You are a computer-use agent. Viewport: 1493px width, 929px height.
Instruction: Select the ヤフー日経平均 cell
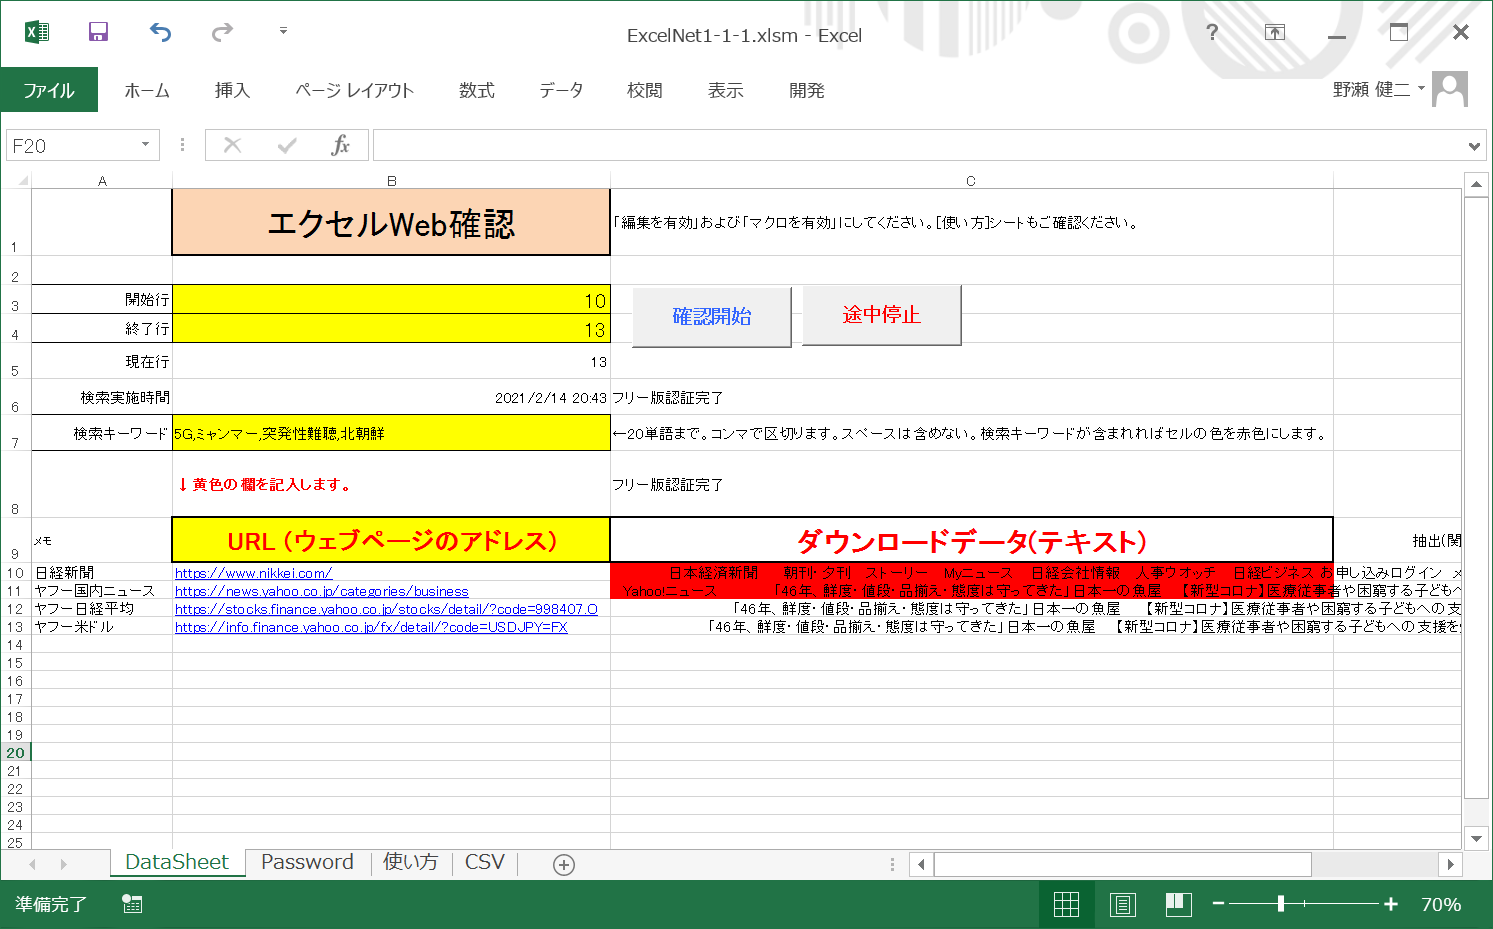(x=102, y=609)
